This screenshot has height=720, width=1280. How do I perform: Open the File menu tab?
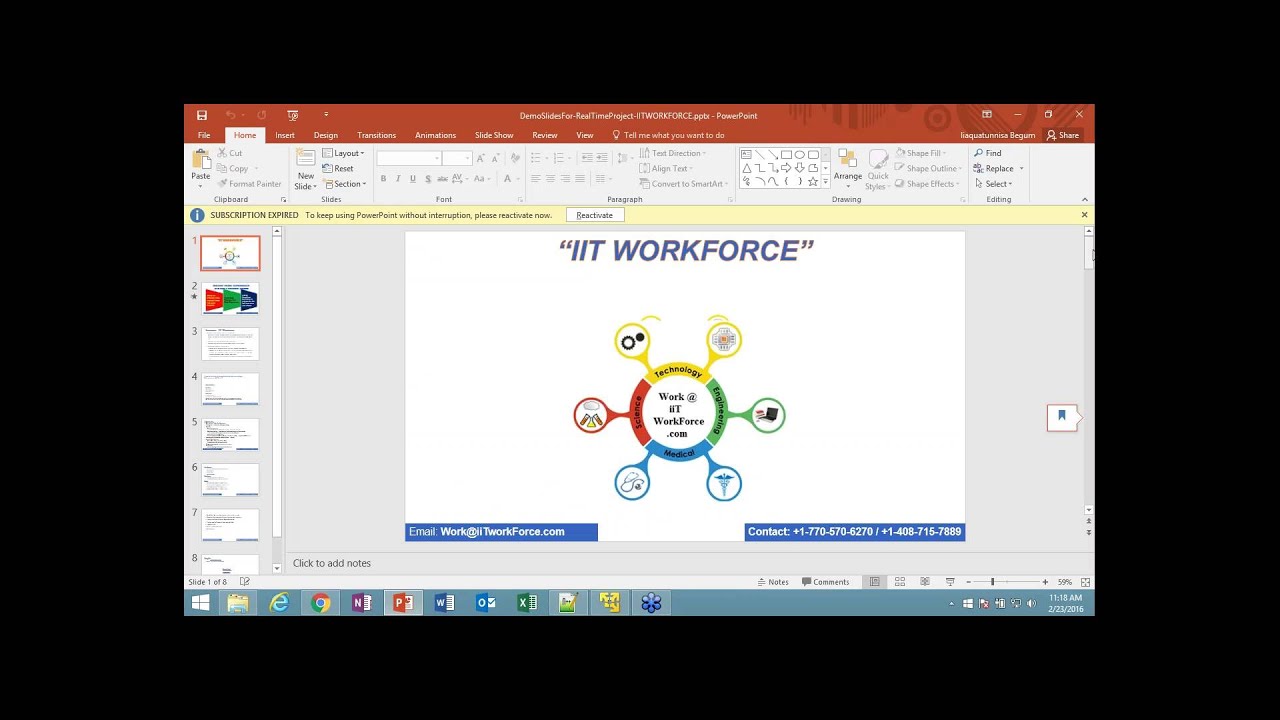pyautogui.click(x=204, y=135)
